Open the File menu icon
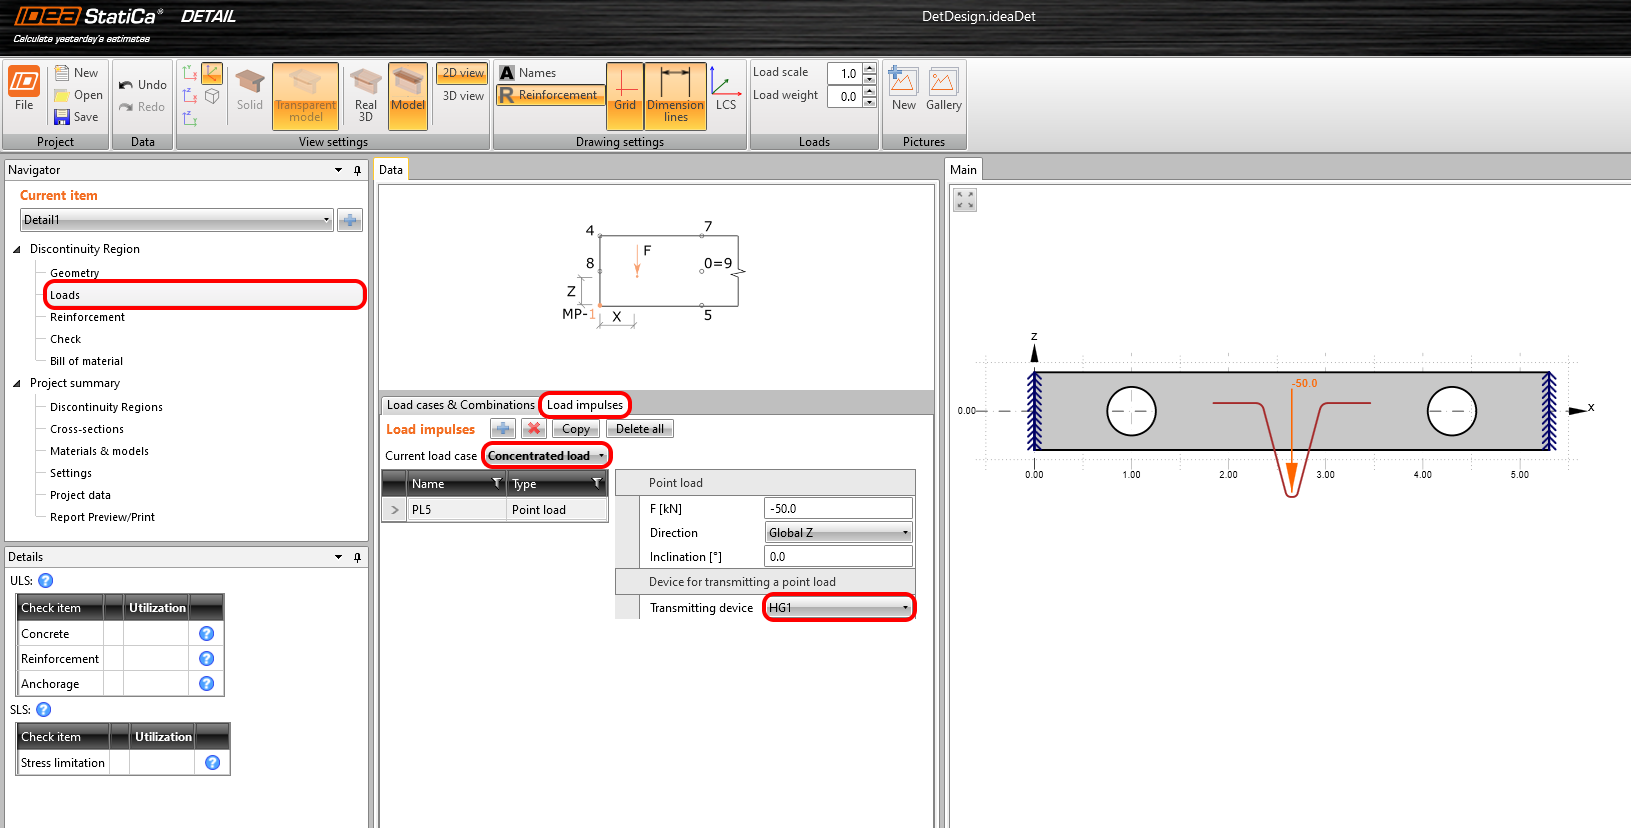Image resolution: width=1631 pixels, height=828 pixels. [24, 88]
